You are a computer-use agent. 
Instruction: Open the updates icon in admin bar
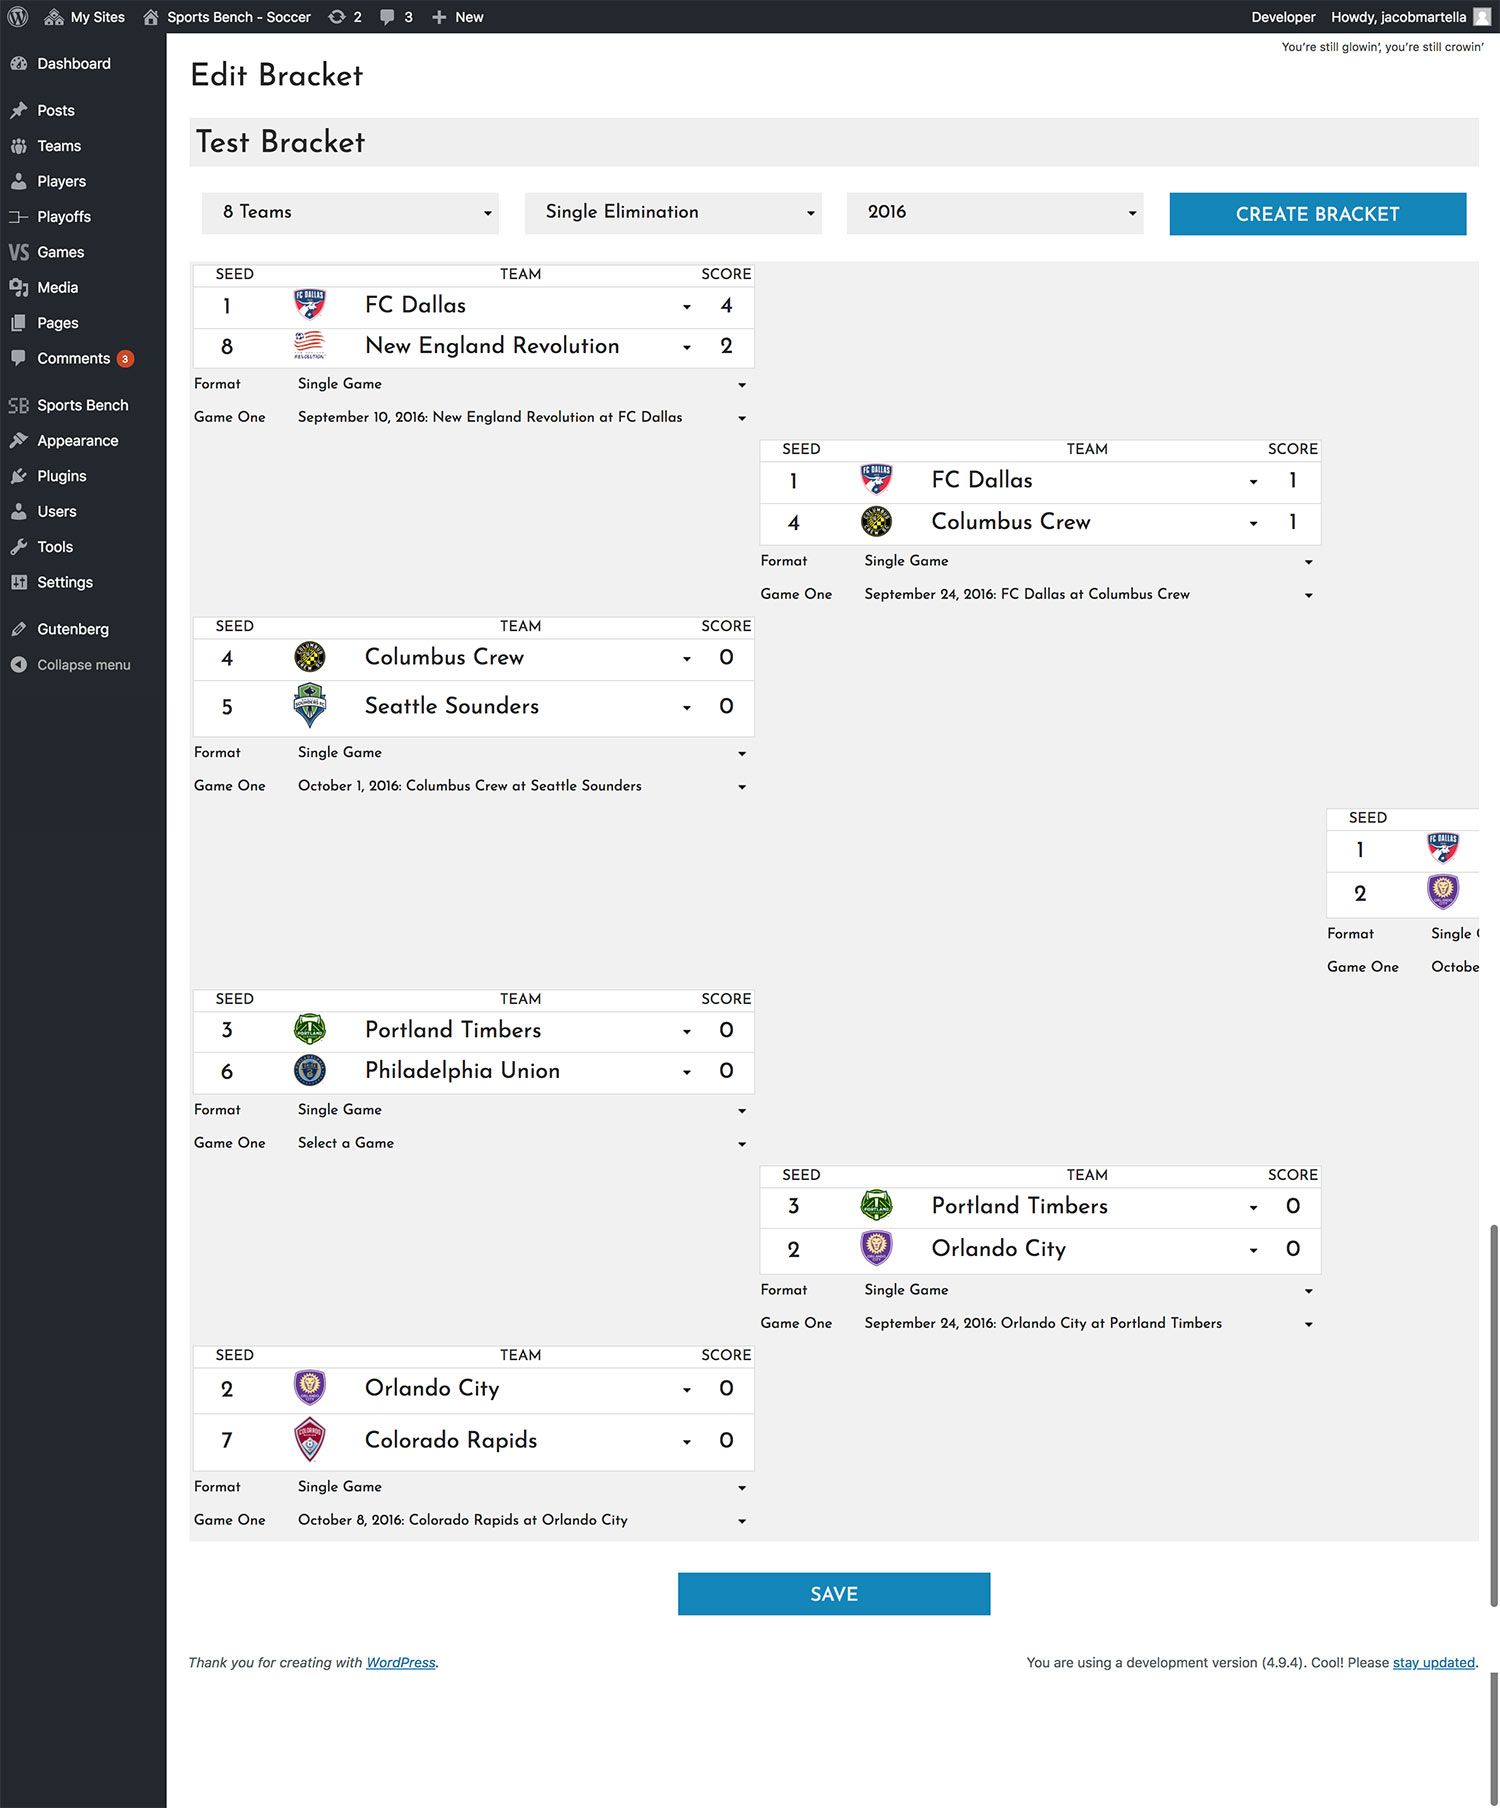338,17
